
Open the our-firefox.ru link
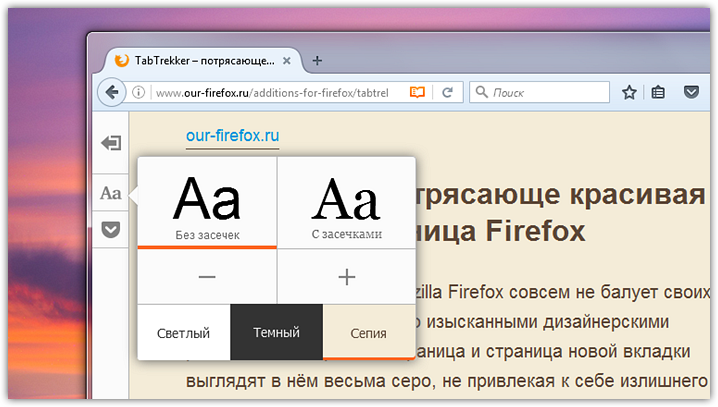233,136
